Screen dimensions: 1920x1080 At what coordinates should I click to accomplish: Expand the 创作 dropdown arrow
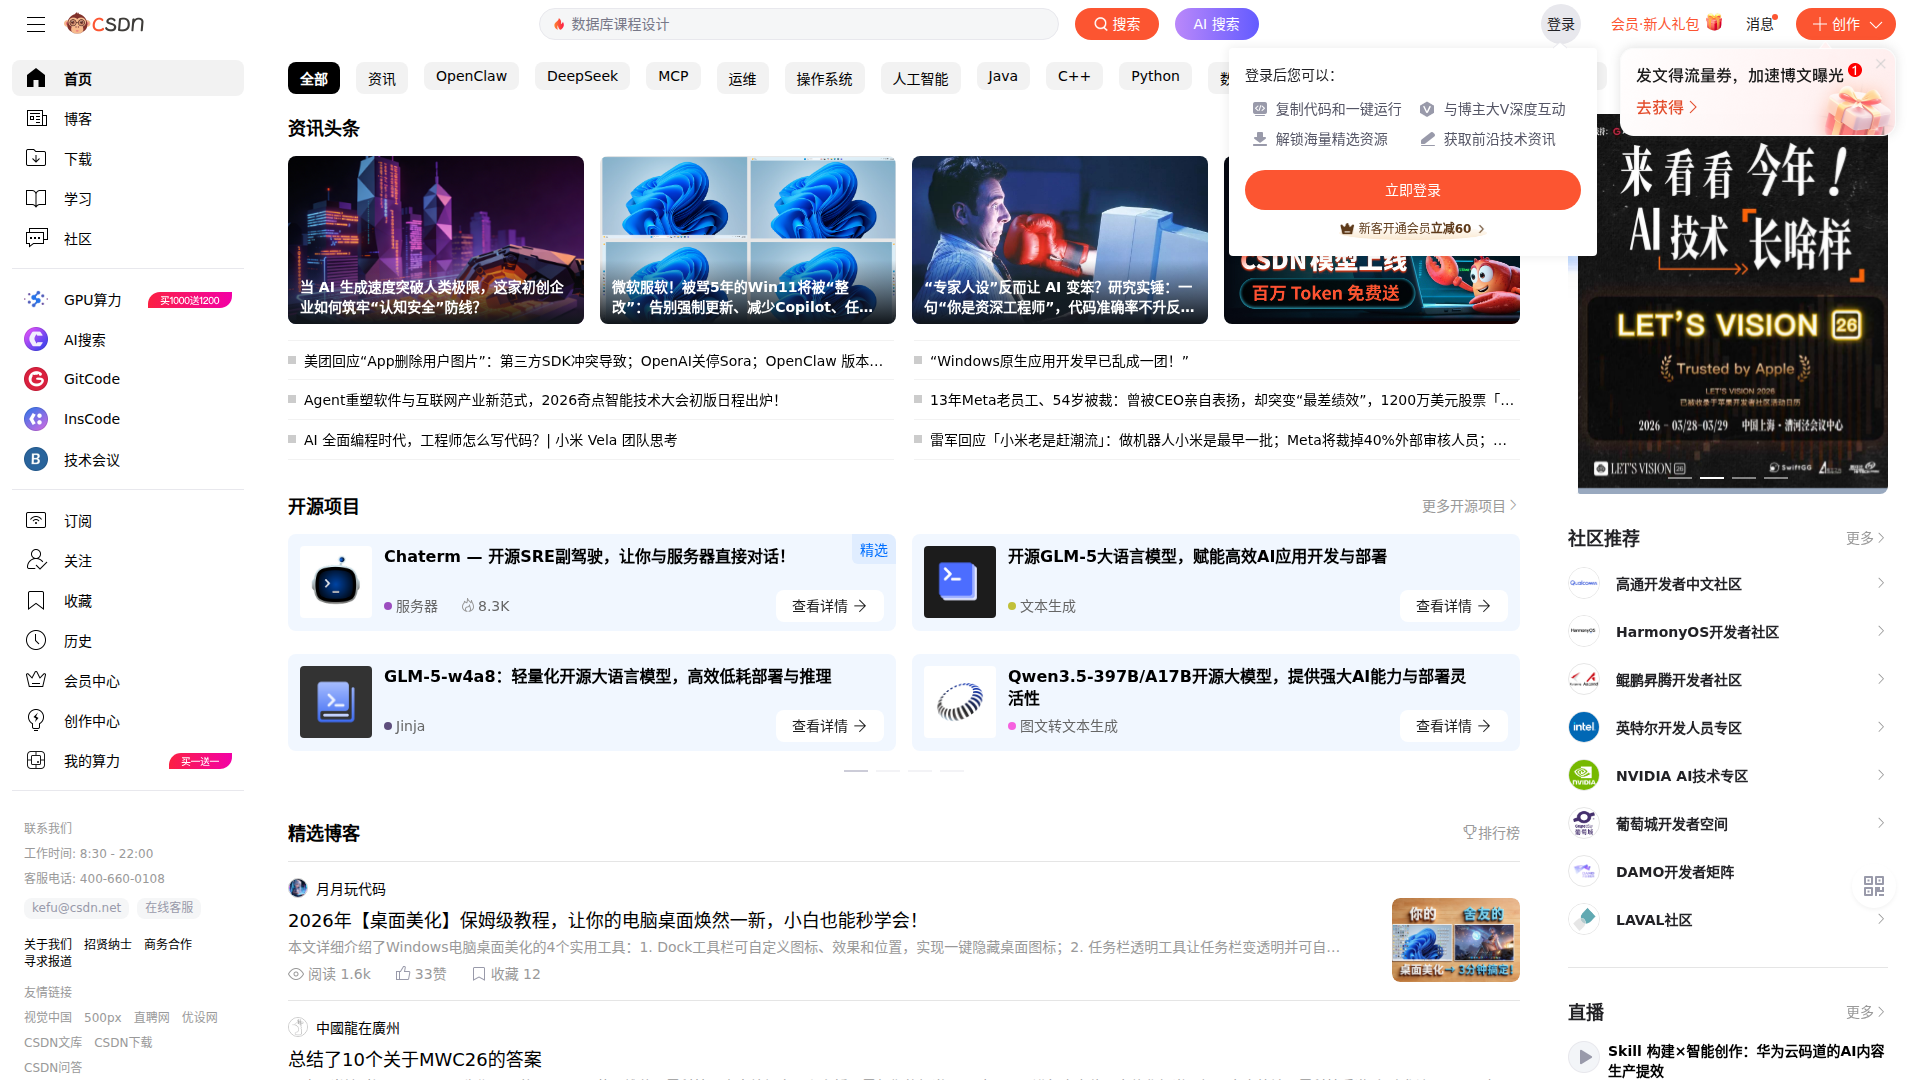[x=1877, y=25]
